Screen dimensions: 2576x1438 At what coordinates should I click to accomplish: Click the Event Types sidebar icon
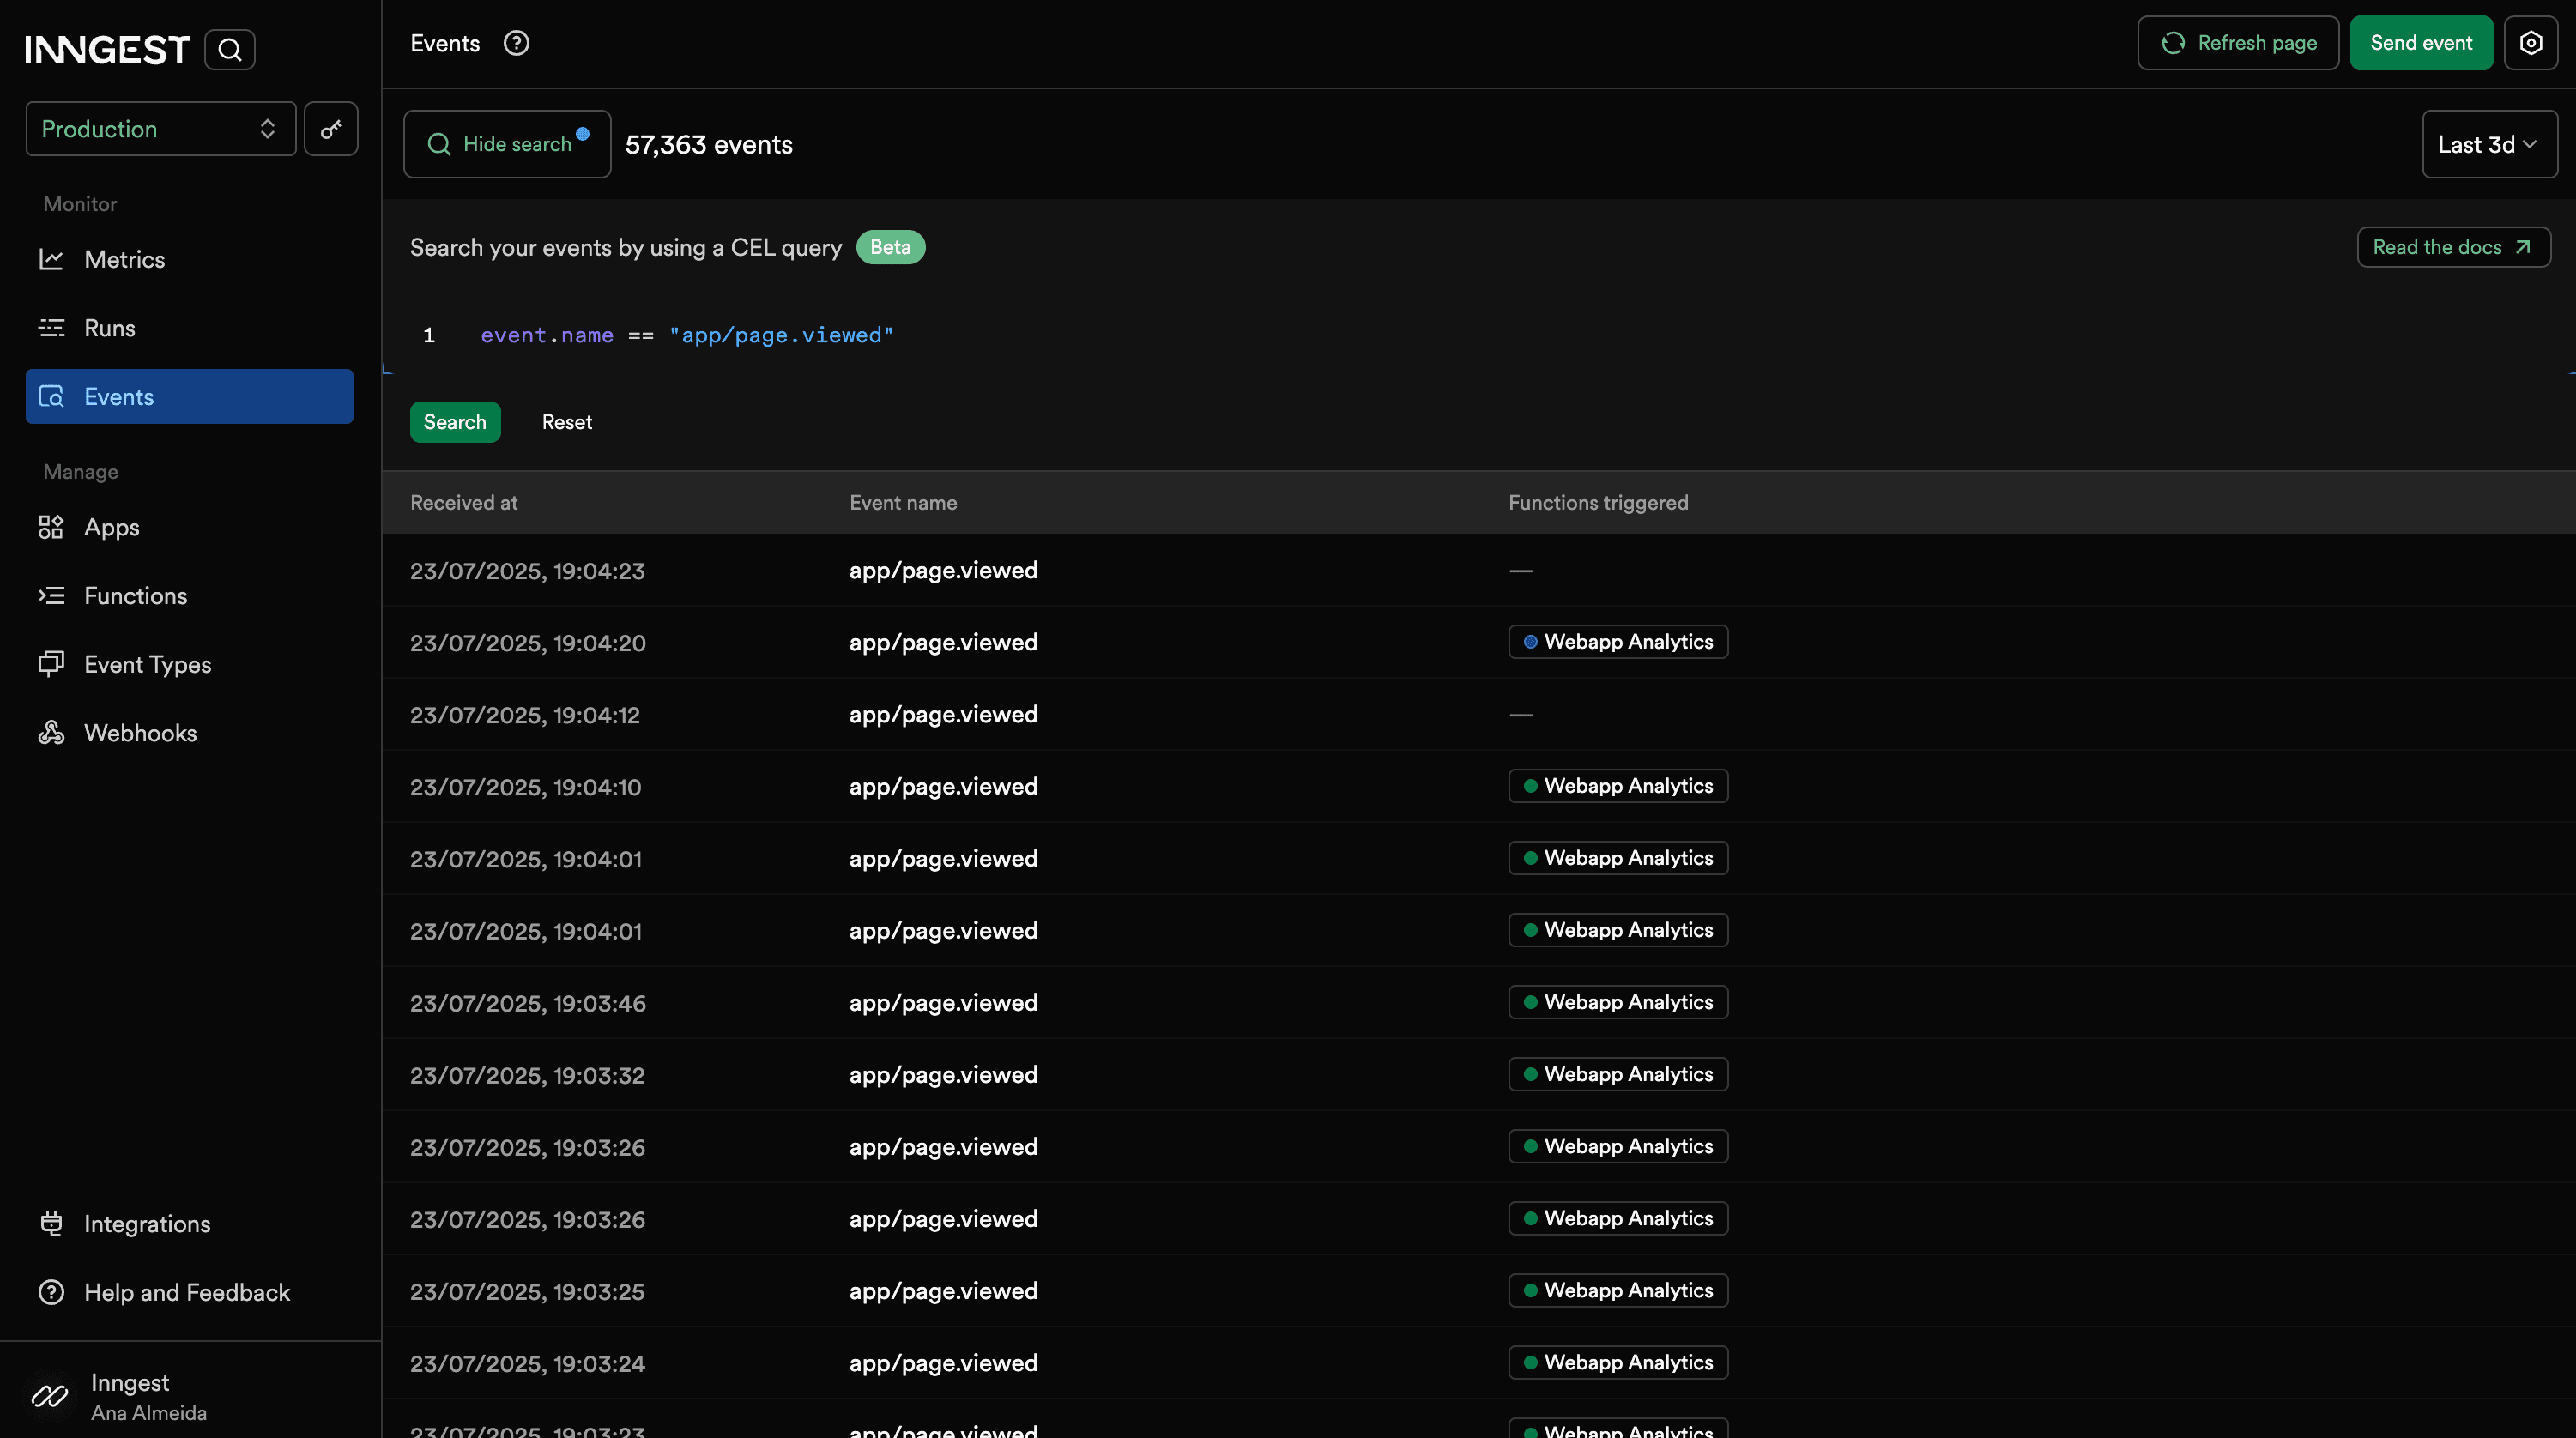tap(51, 664)
